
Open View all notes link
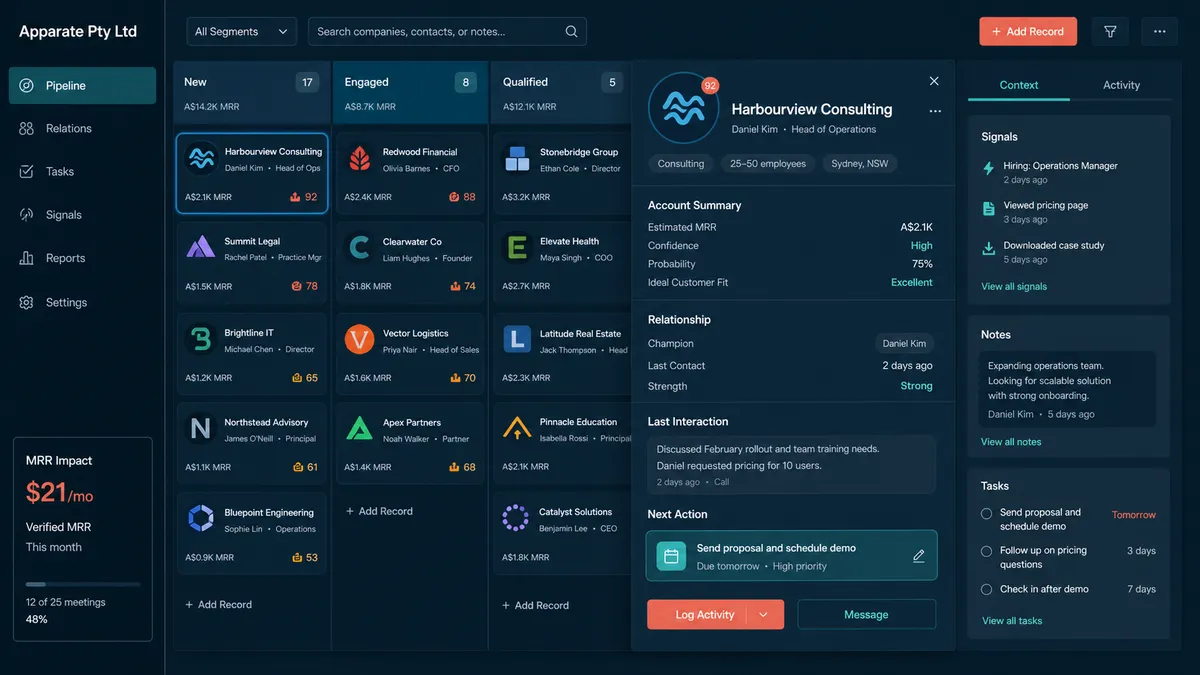(x=1011, y=442)
